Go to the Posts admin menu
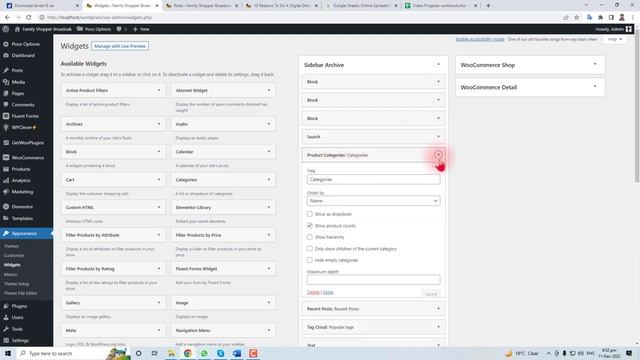Viewport: 640px width, 360px height. pyautogui.click(x=17, y=70)
